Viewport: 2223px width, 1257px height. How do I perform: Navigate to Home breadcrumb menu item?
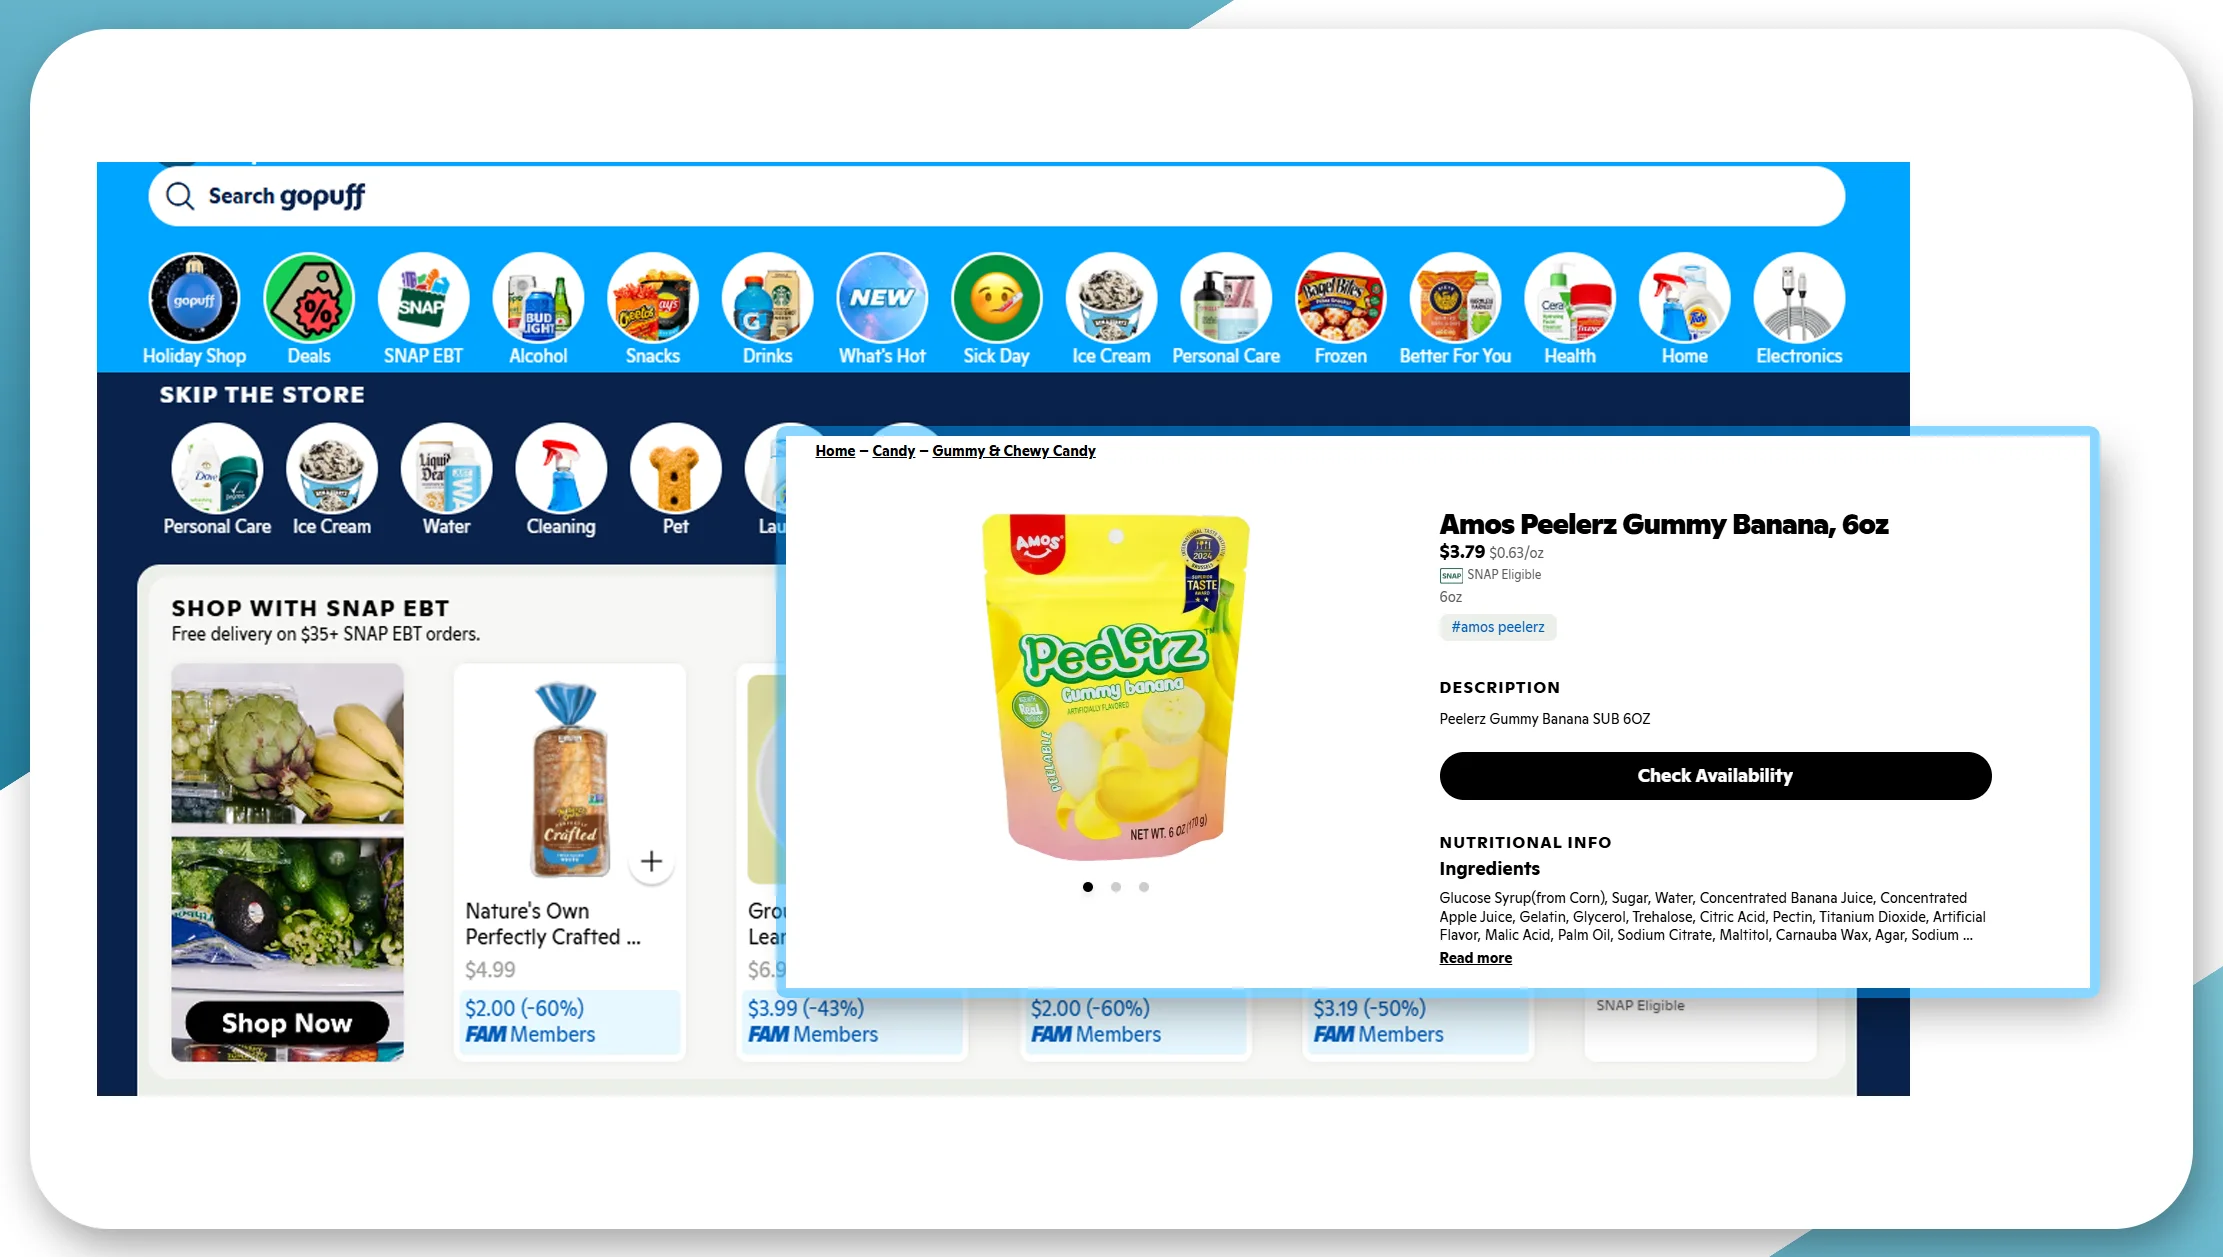tap(834, 451)
